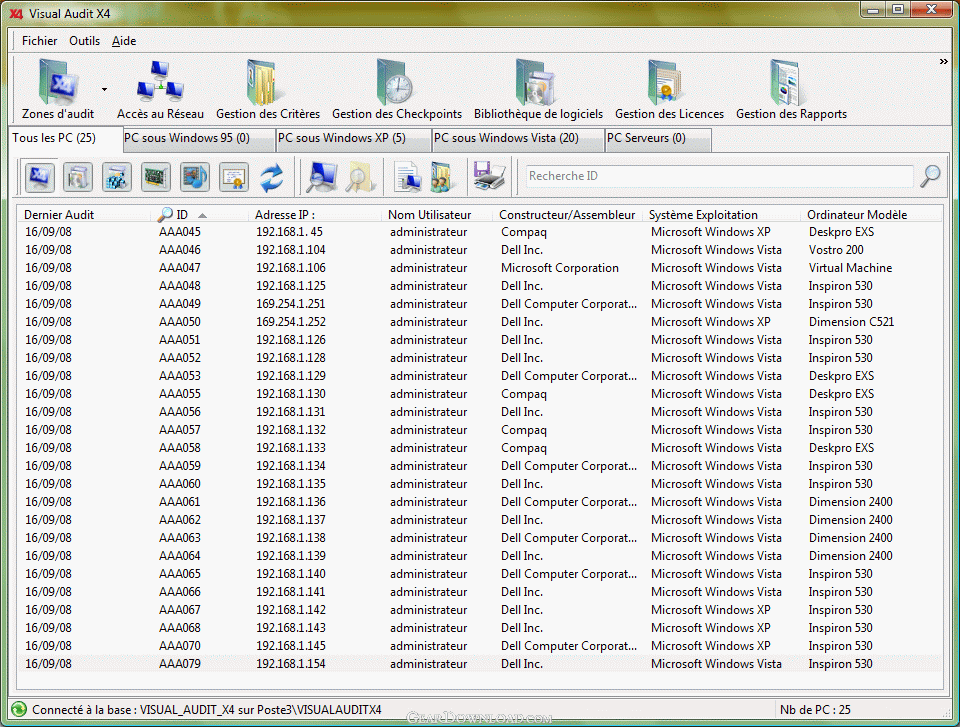Click the document with computer icon
Viewport: 960px width, 727px height.
407,177
